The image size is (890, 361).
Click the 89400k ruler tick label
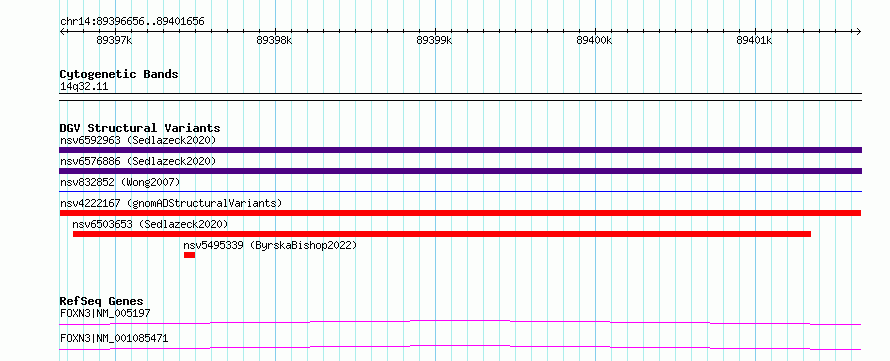coord(594,40)
